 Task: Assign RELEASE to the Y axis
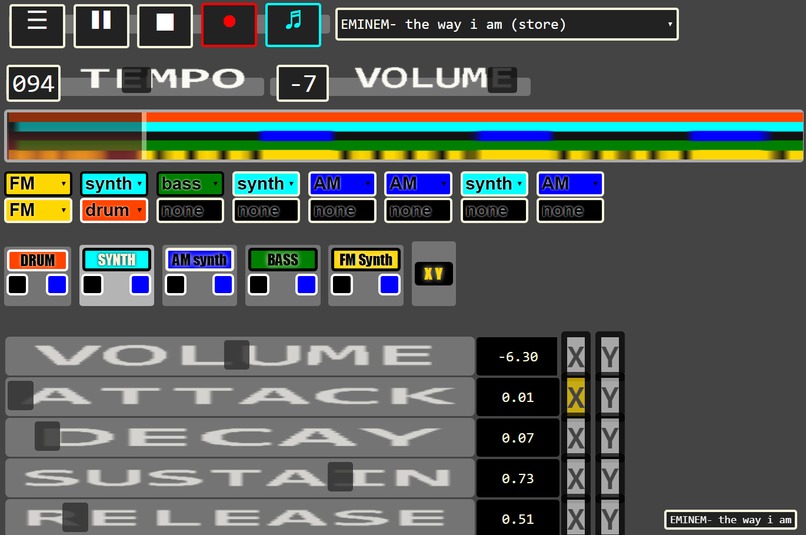coord(610,518)
